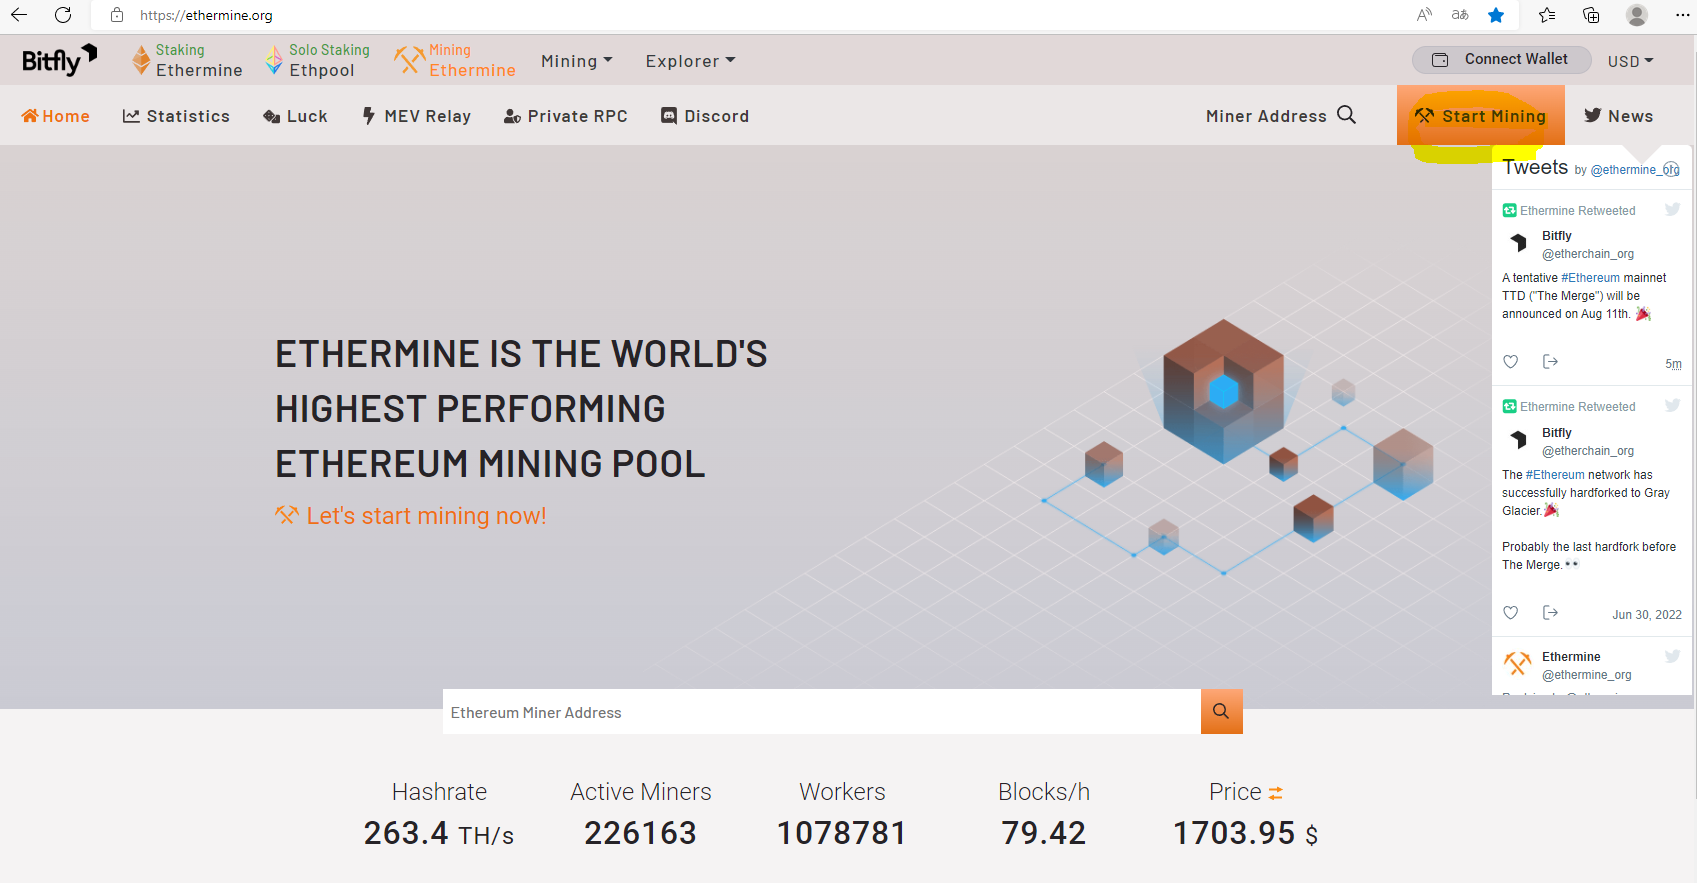The image size is (1697, 883).
Task: Open the favorites list icon
Action: coord(1547,15)
